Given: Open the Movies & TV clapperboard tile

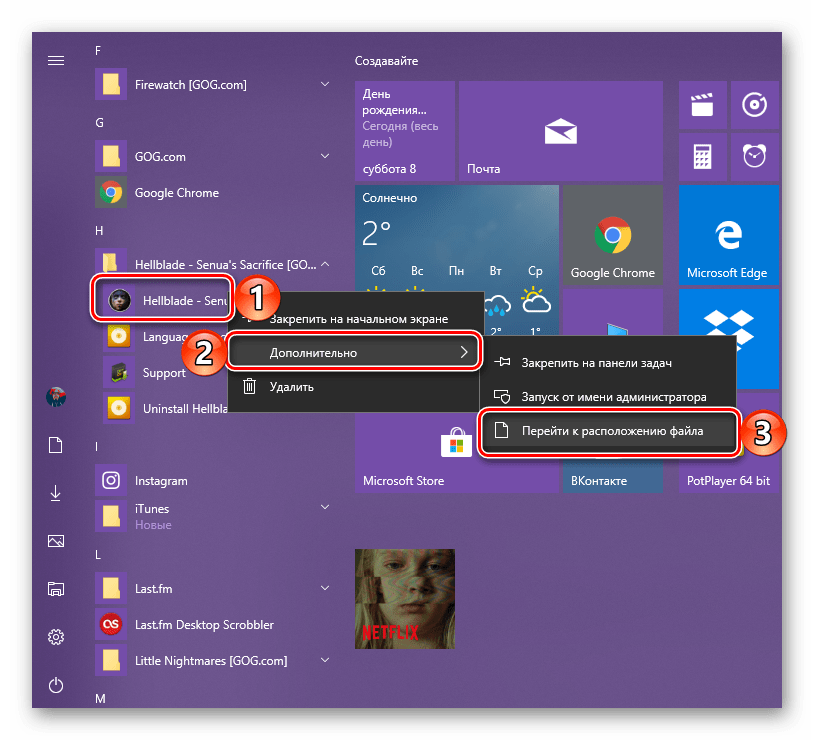Looking at the screenshot, I should (702, 104).
